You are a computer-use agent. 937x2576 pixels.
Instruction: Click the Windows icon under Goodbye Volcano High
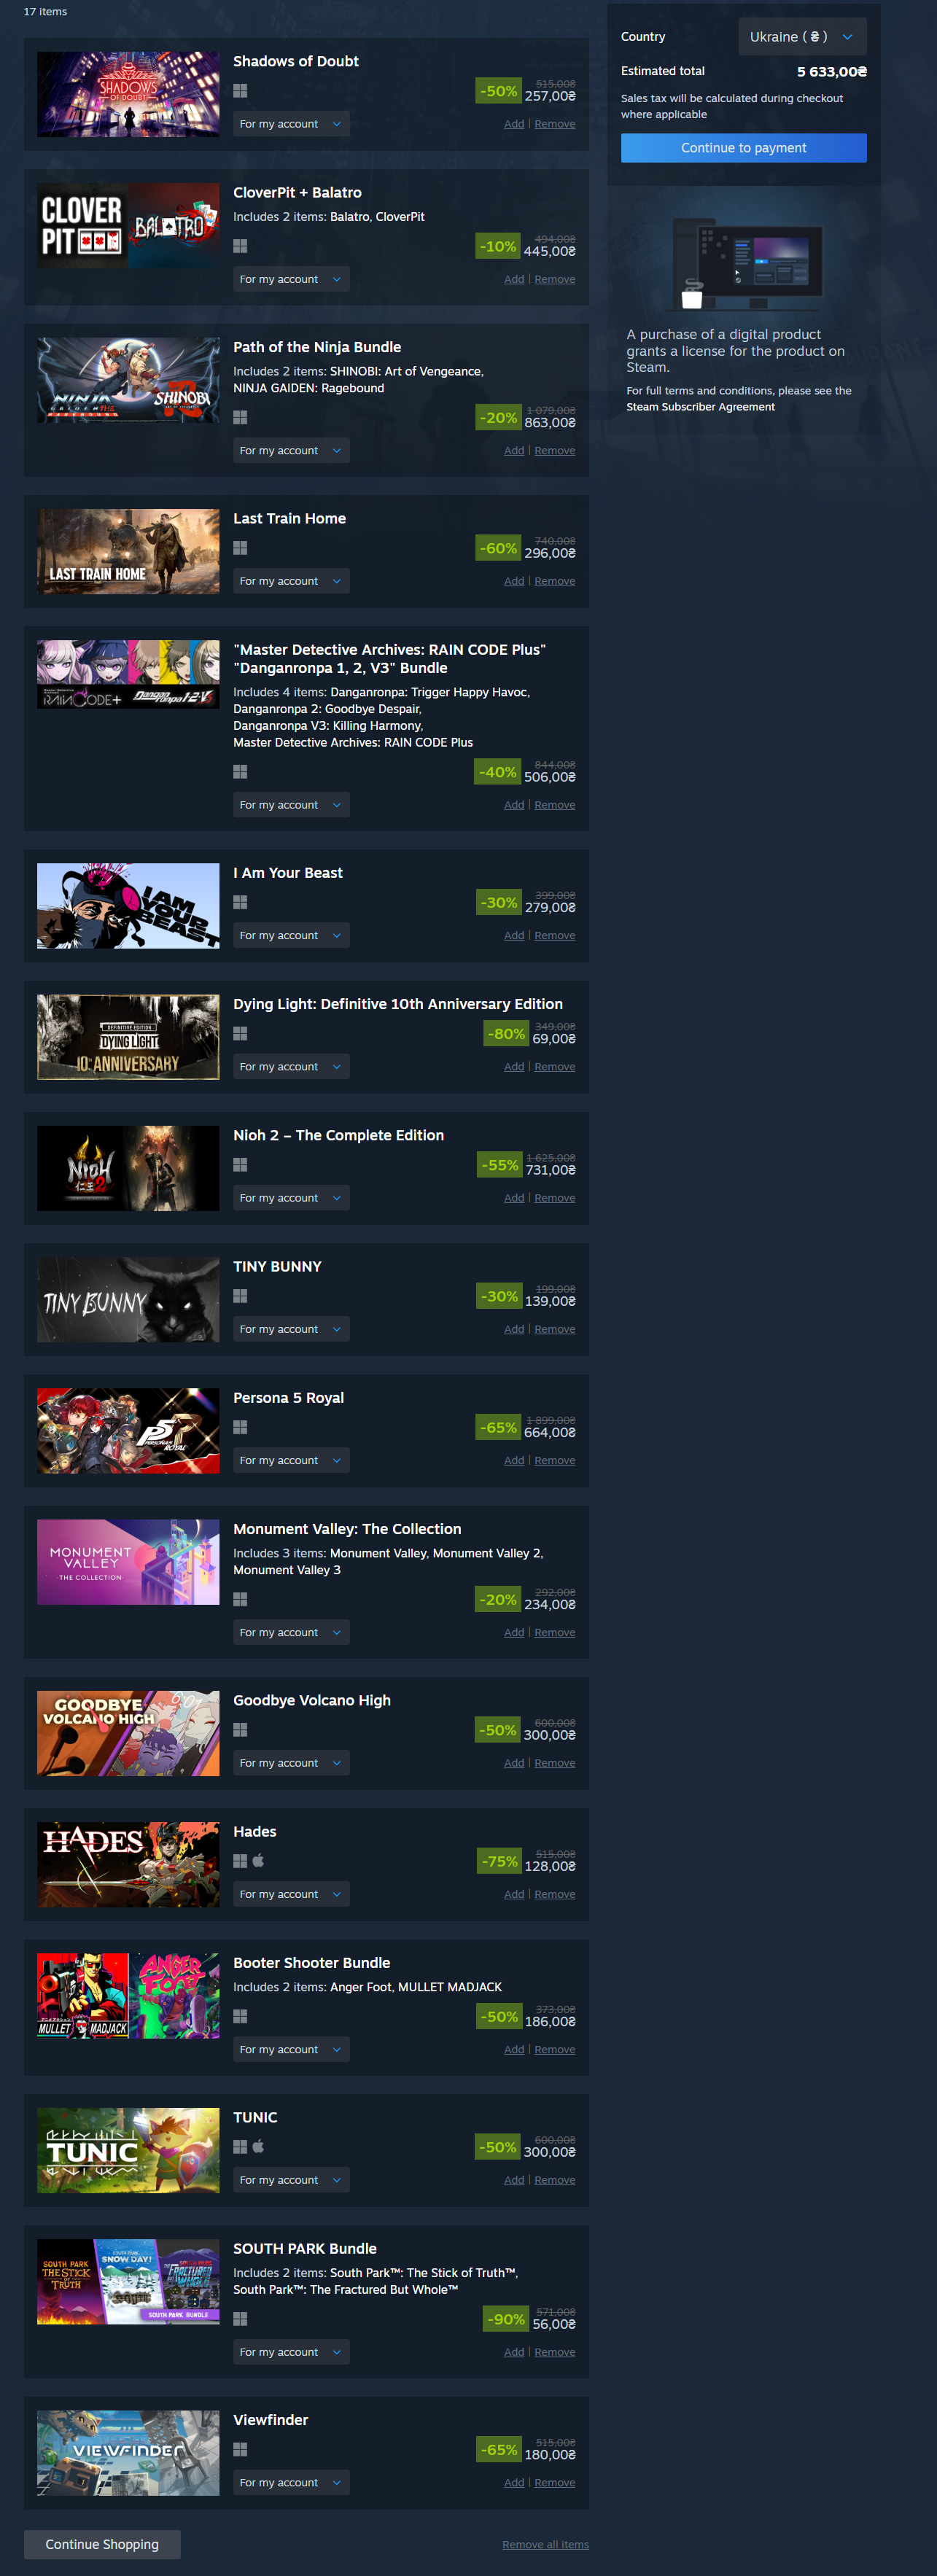point(240,1730)
